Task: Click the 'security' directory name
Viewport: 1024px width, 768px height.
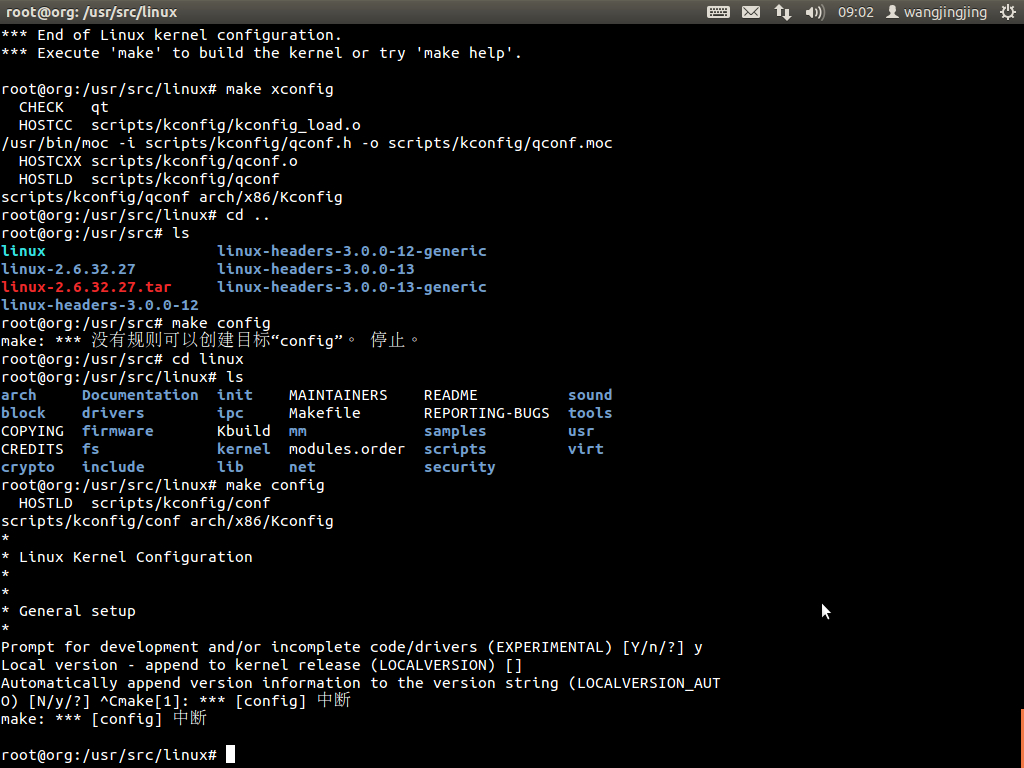Action: point(460,468)
